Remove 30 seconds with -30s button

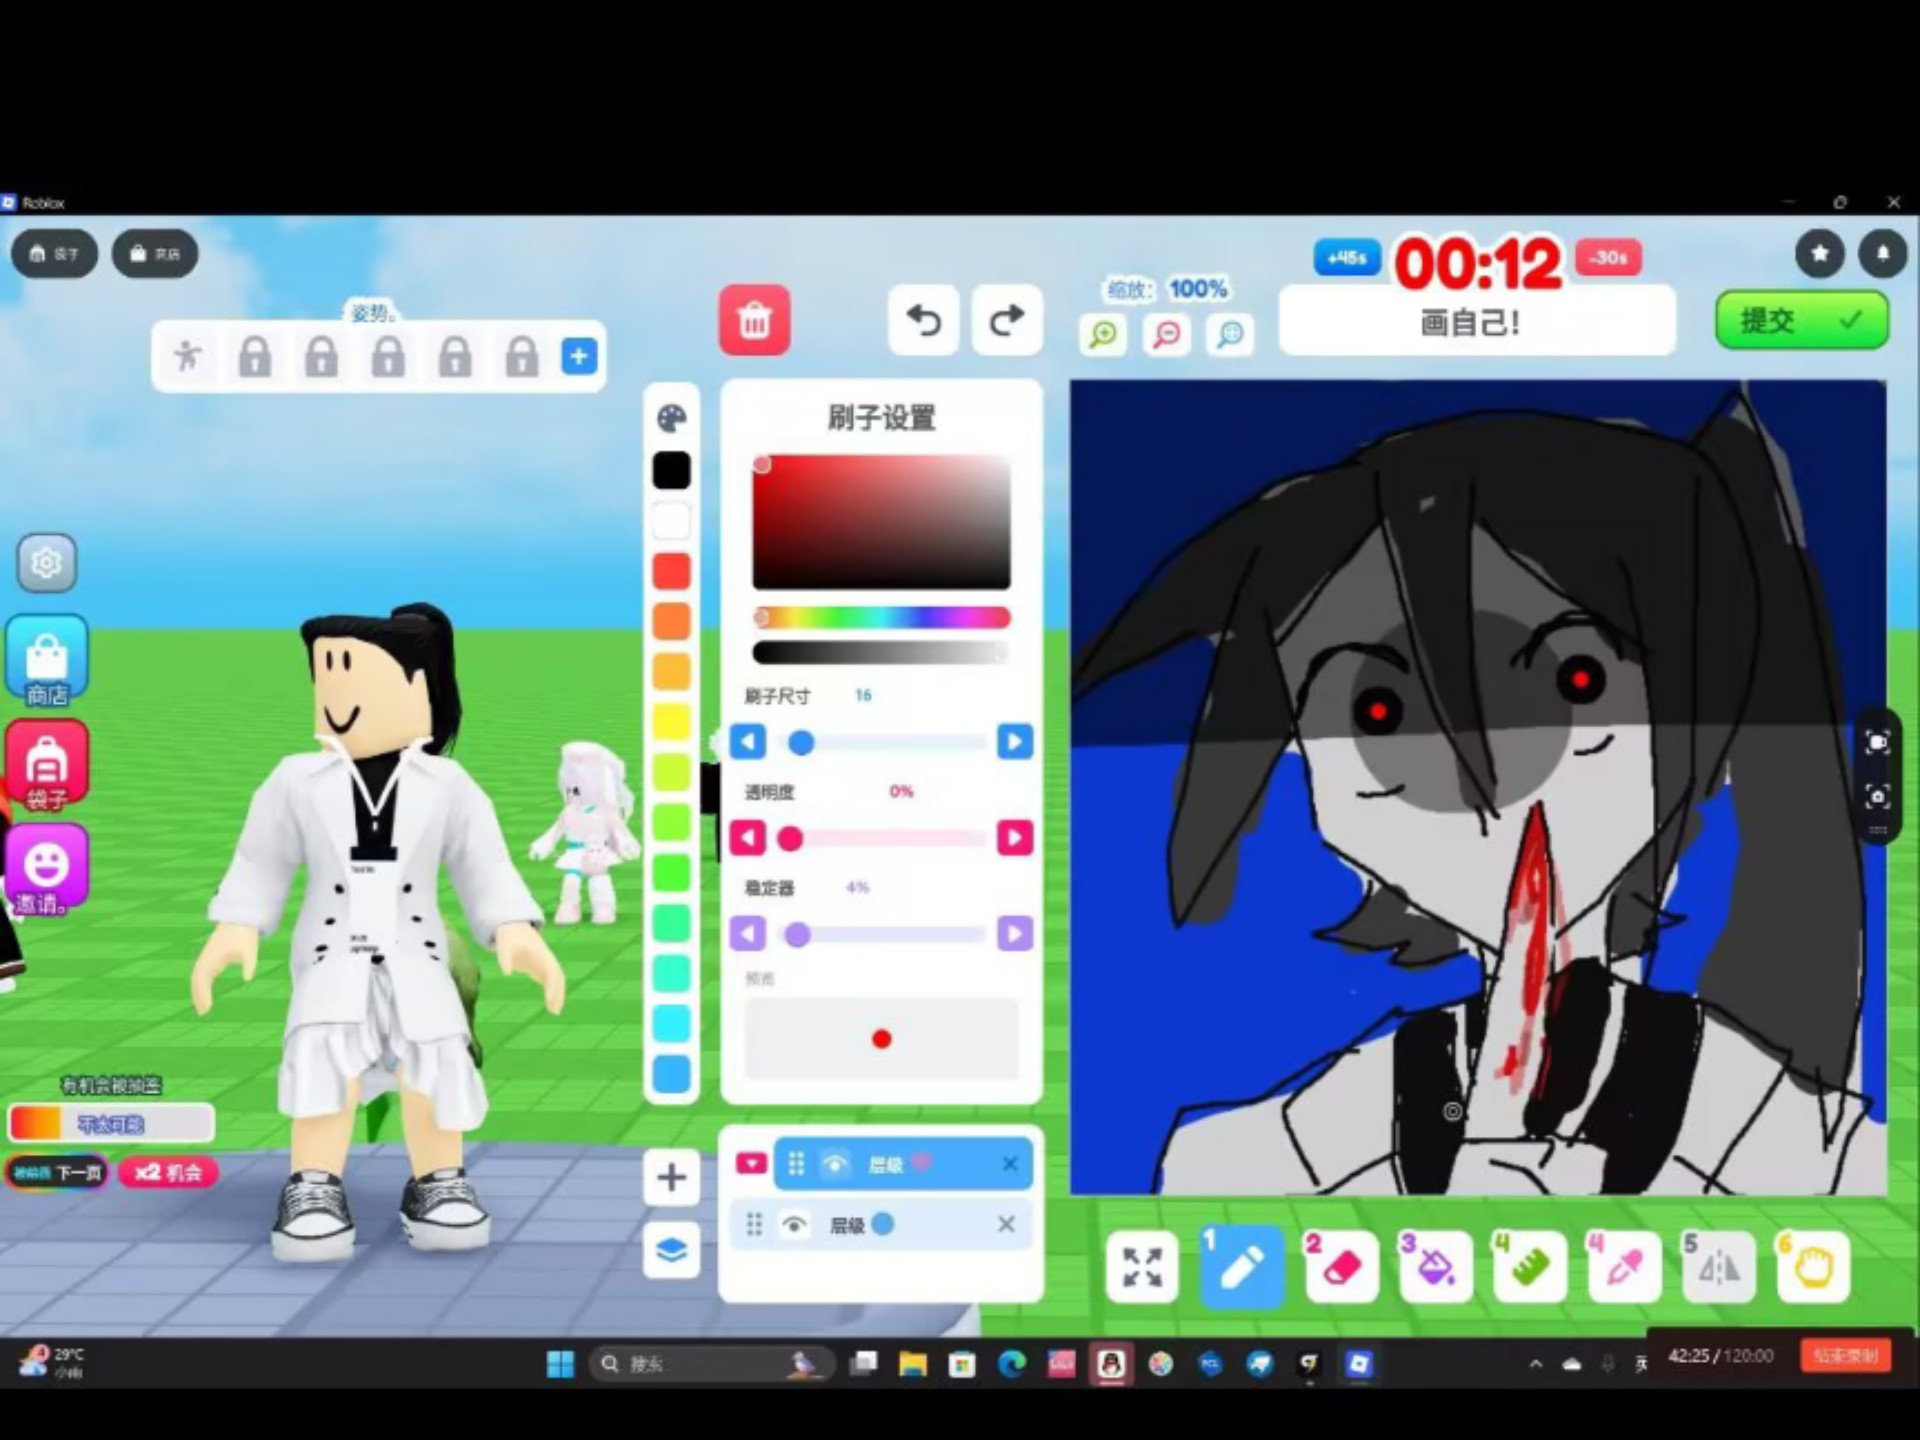[x=1608, y=258]
